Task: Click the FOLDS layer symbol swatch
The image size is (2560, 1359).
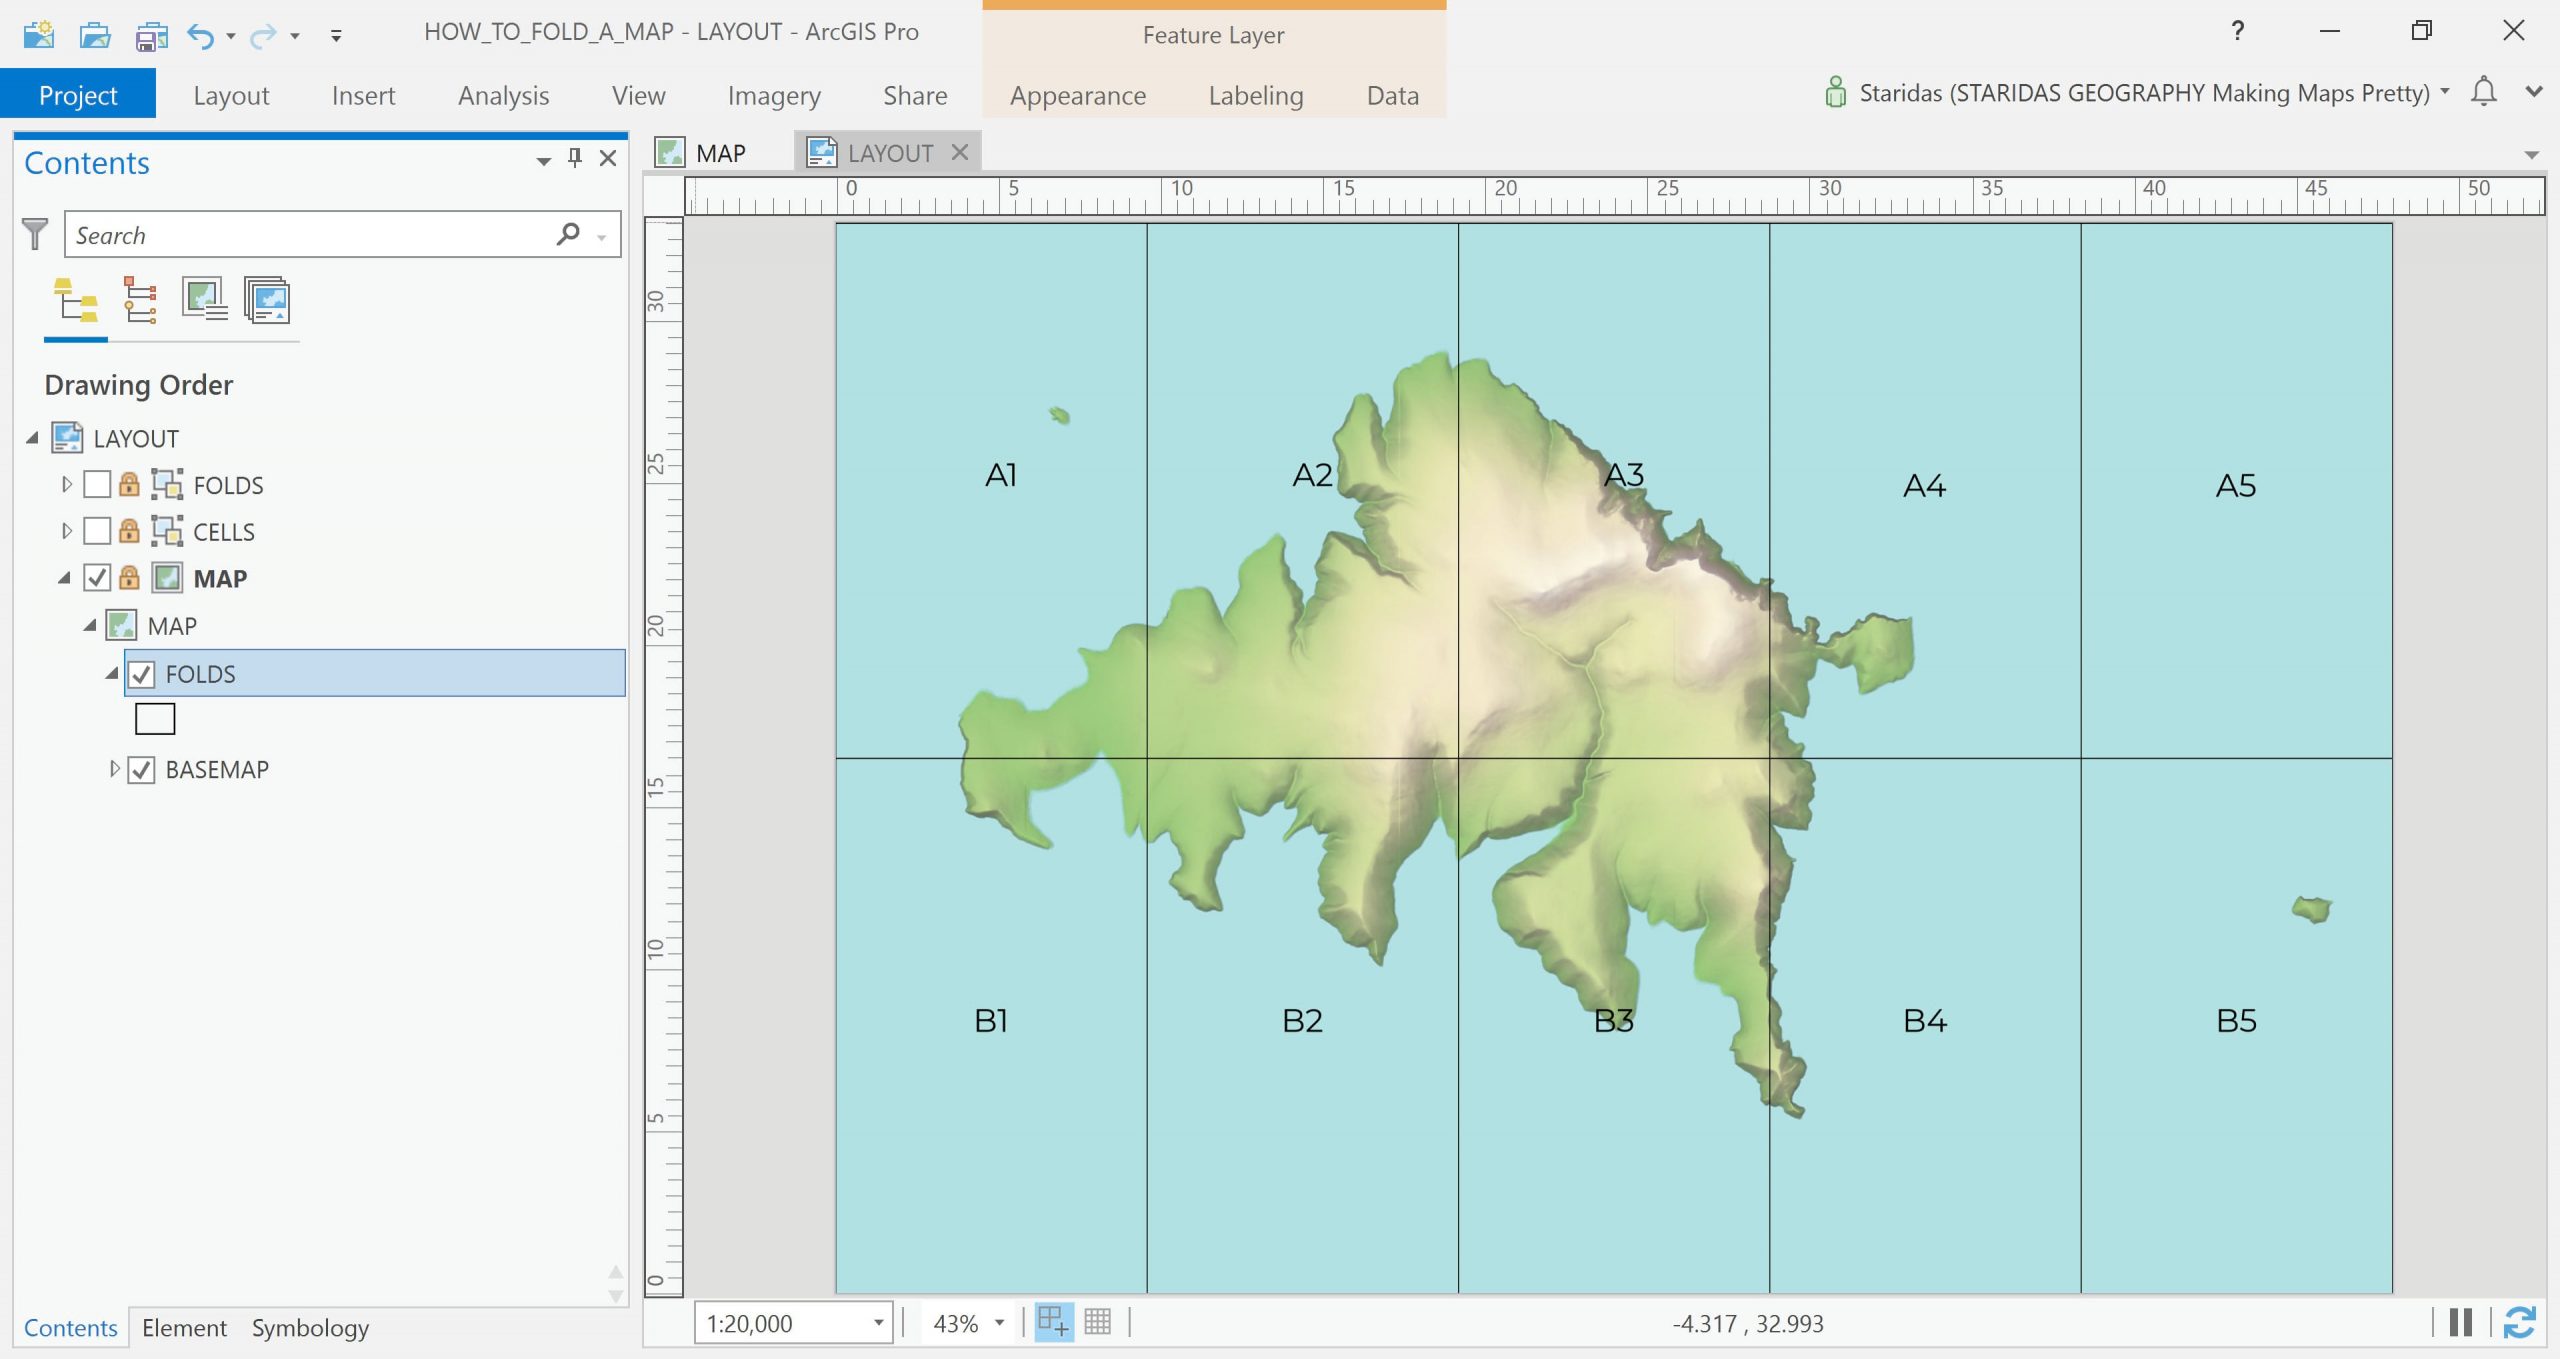Action: pyautogui.click(x=155, y=719)
